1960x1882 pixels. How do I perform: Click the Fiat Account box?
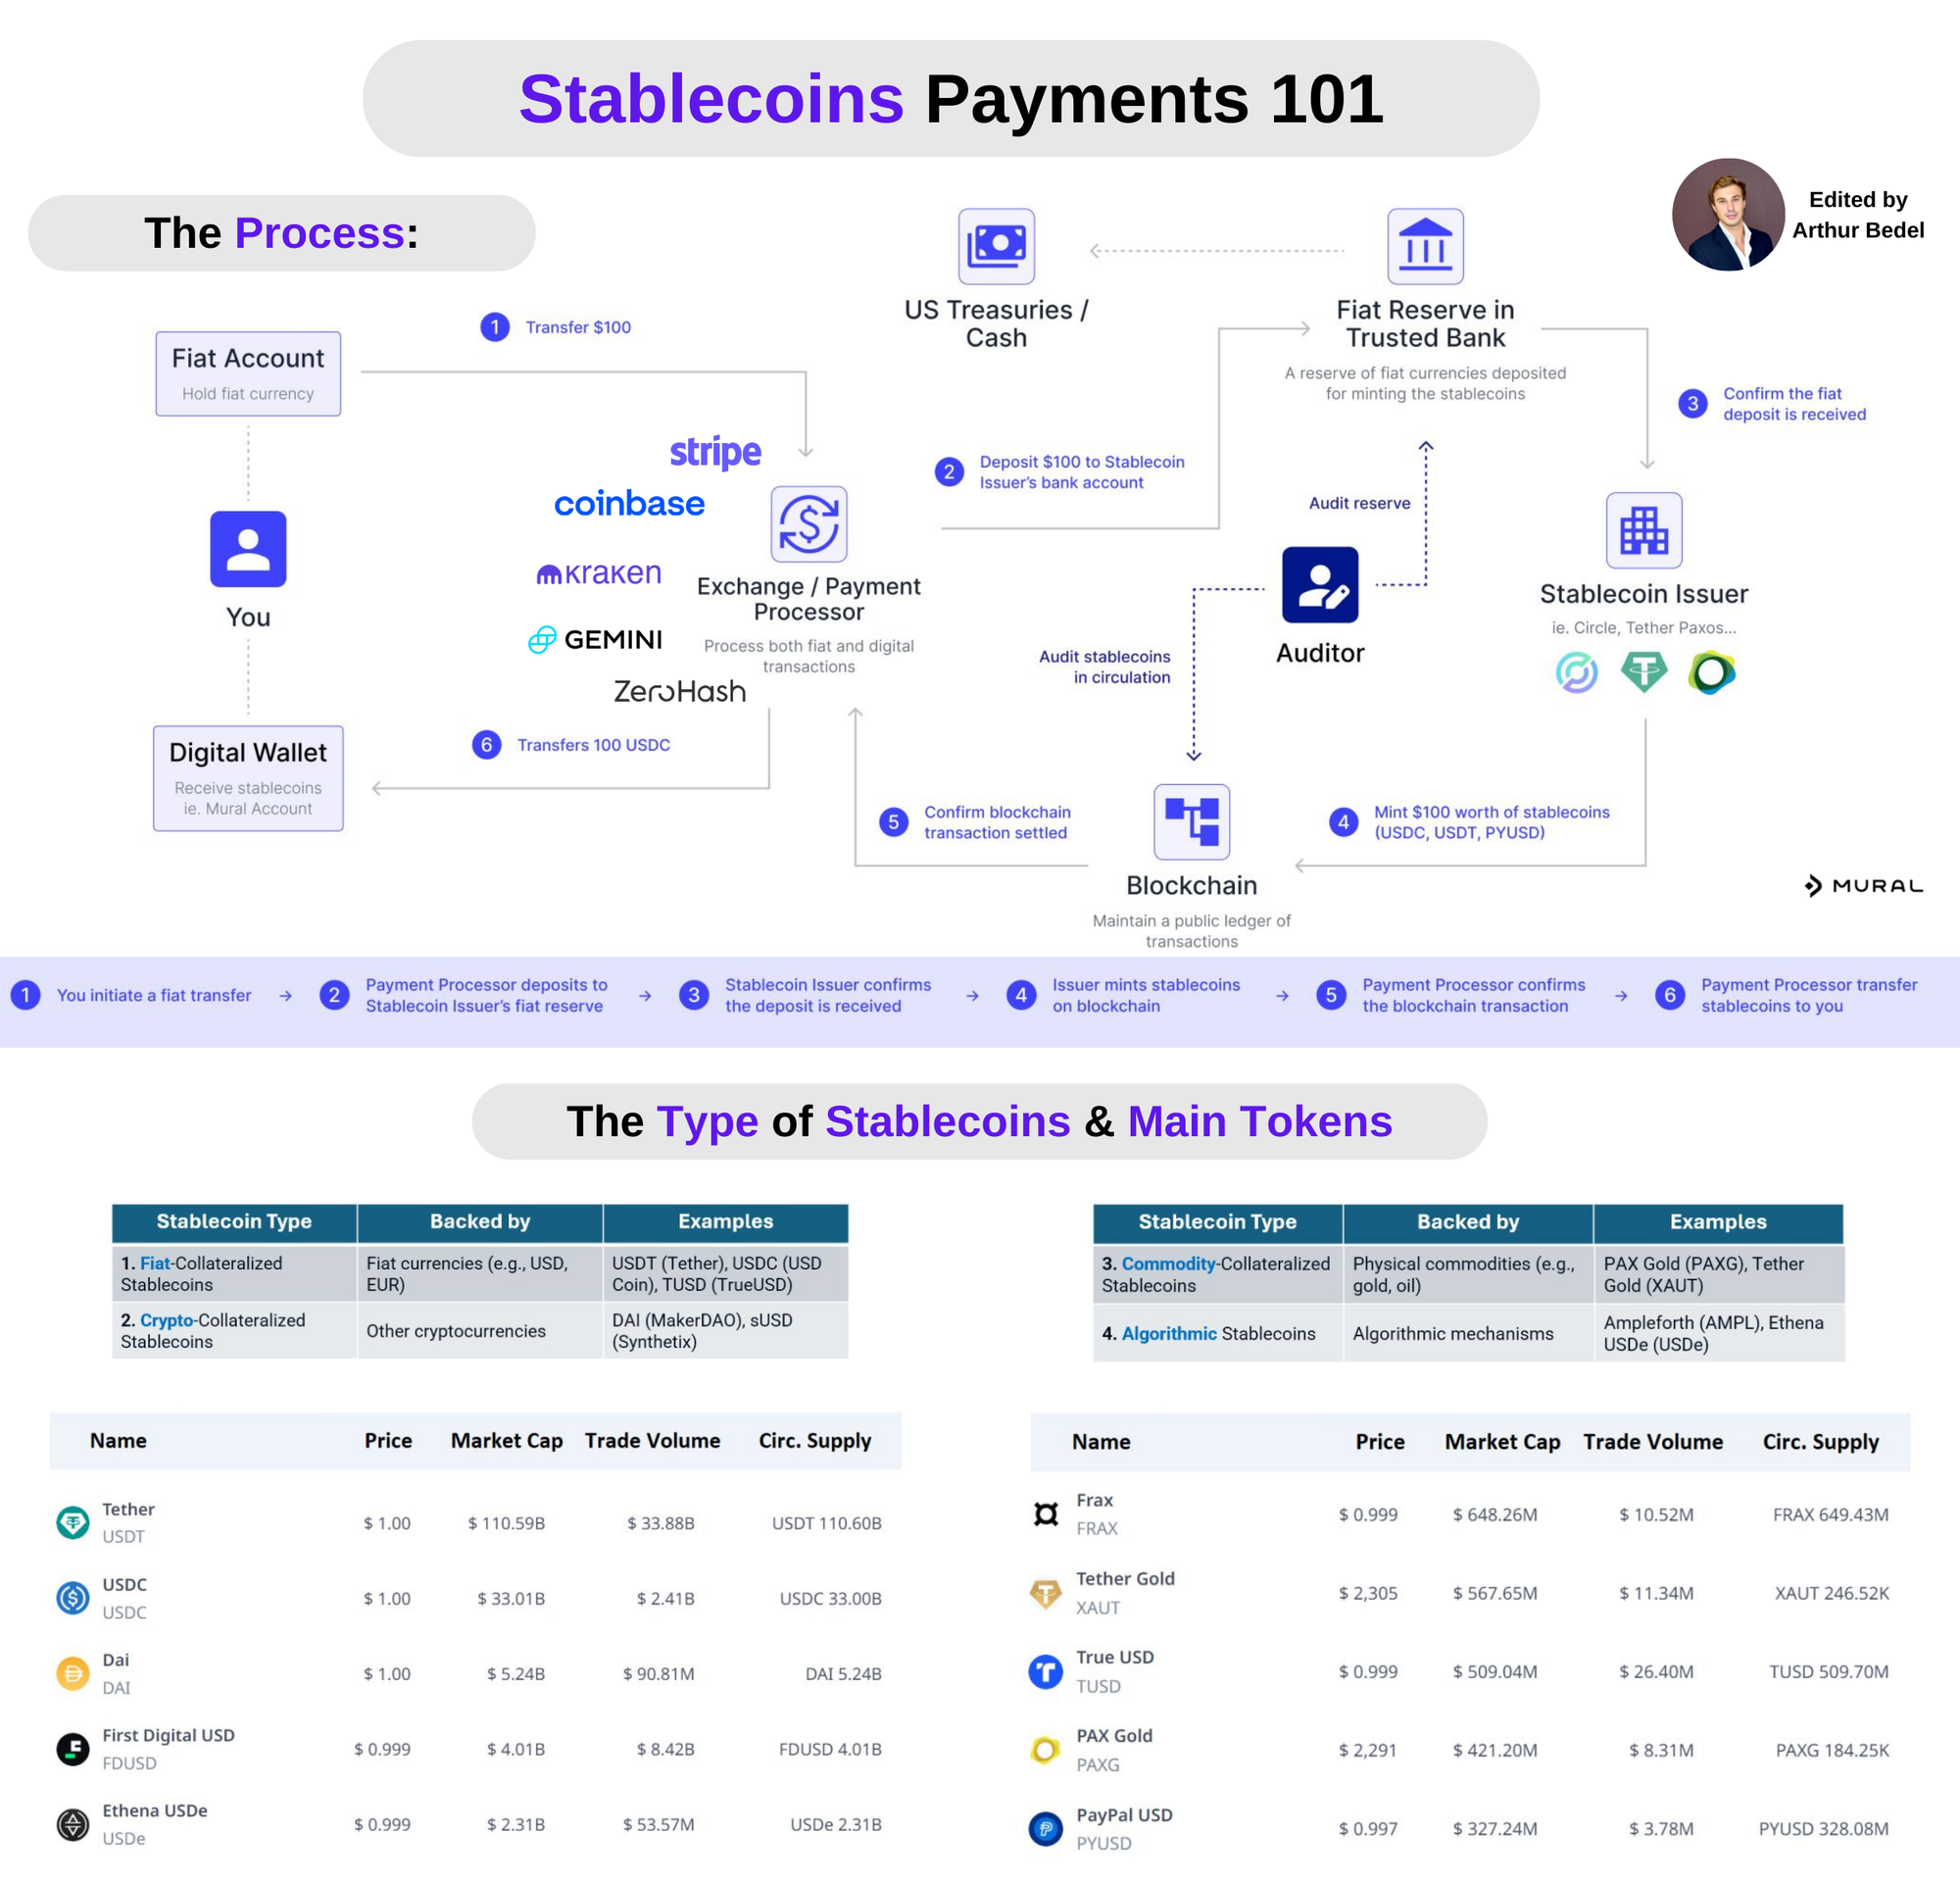(x=248, y=373)
